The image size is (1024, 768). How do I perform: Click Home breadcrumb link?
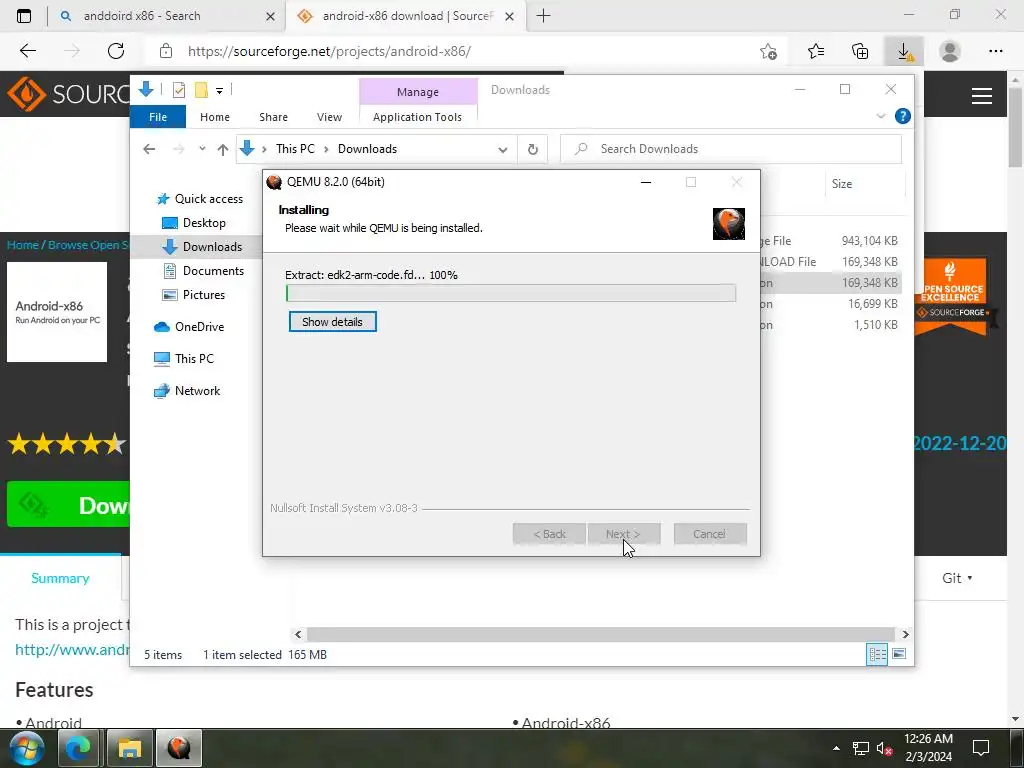(x=23, y=245)
